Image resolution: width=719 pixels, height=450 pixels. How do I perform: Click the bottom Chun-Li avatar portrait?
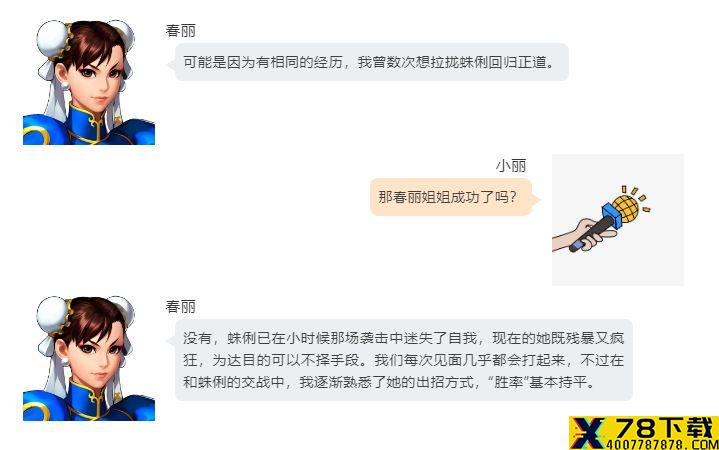pos(89,358)
